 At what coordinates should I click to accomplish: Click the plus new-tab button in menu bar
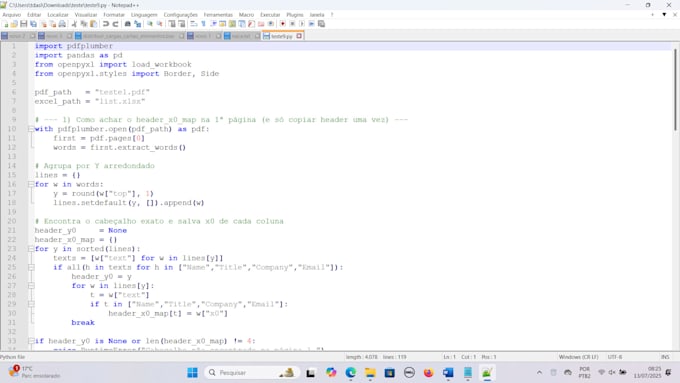tap(652, 15)
